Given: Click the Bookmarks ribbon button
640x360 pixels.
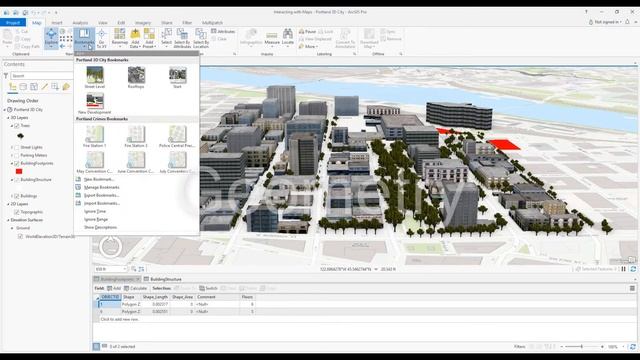Looking at the screenshot, I should (84, 38).
